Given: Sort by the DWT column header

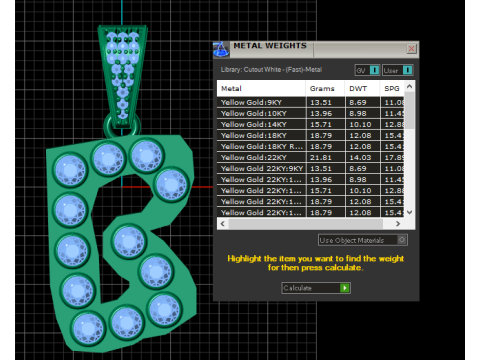Looking at the screenshot, I should [362, 88].
